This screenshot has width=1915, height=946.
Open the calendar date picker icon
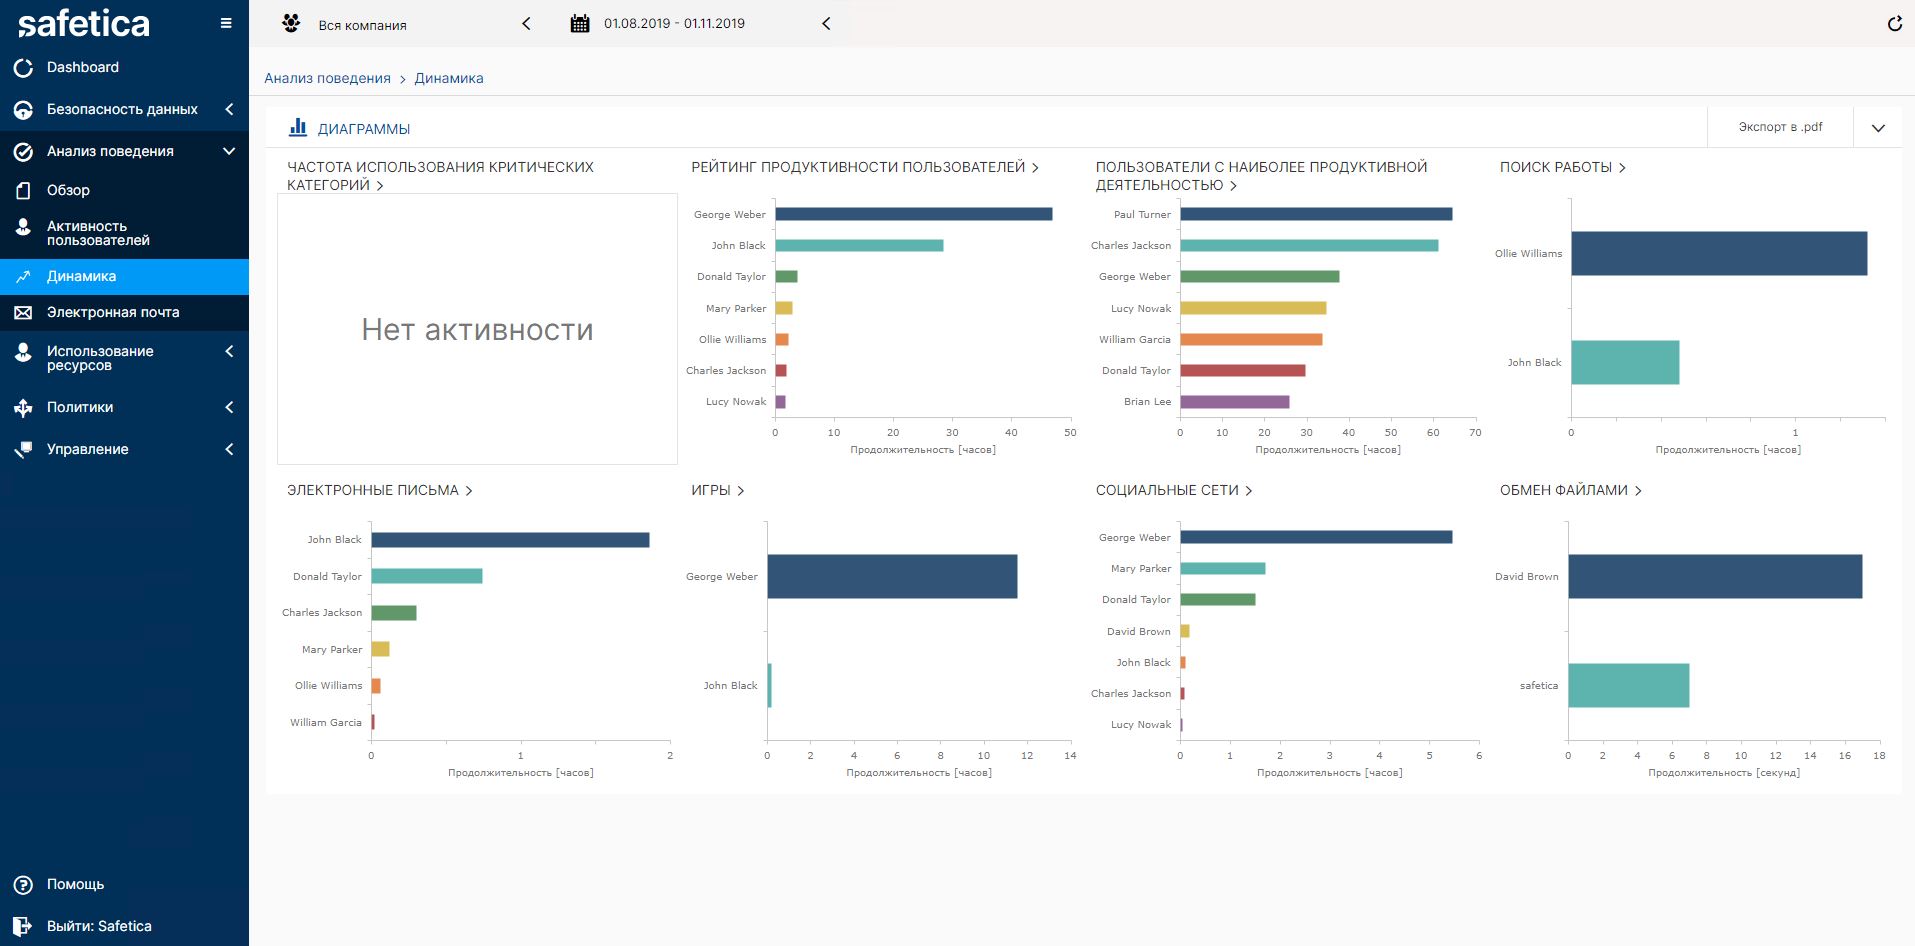pos(580,24)
